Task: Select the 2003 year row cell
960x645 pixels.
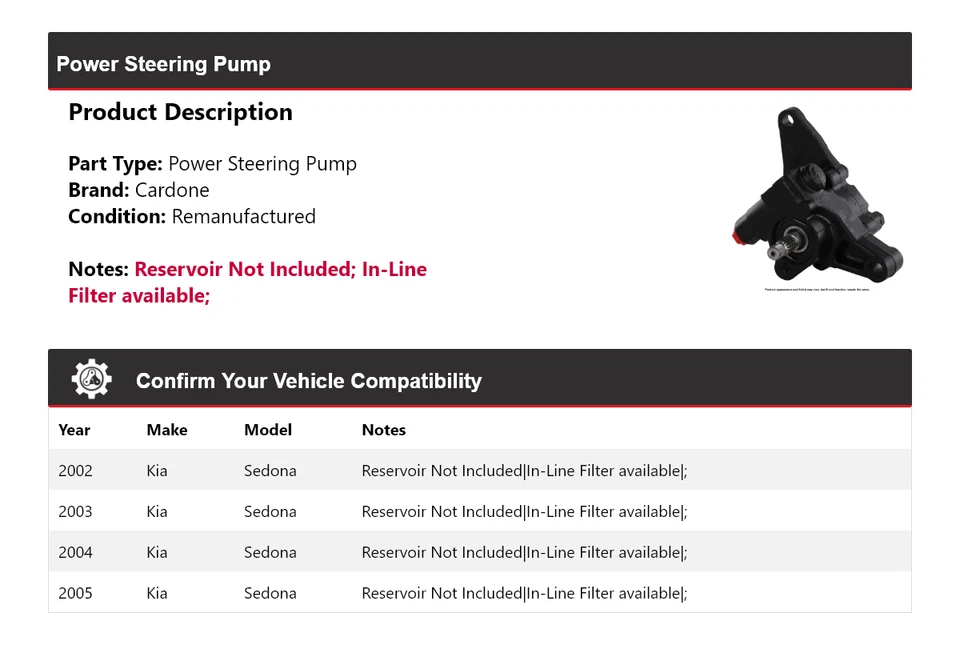Action: click(x=75, y=511)
